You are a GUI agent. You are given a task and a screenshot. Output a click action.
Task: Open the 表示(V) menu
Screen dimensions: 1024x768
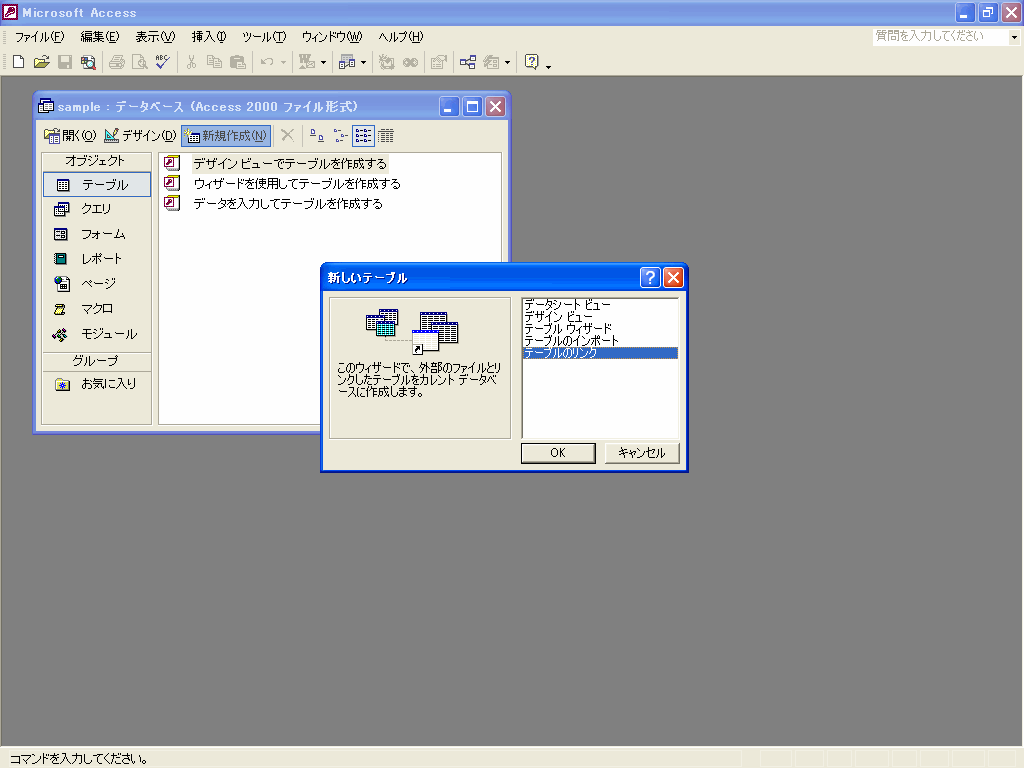coord(155,37)
